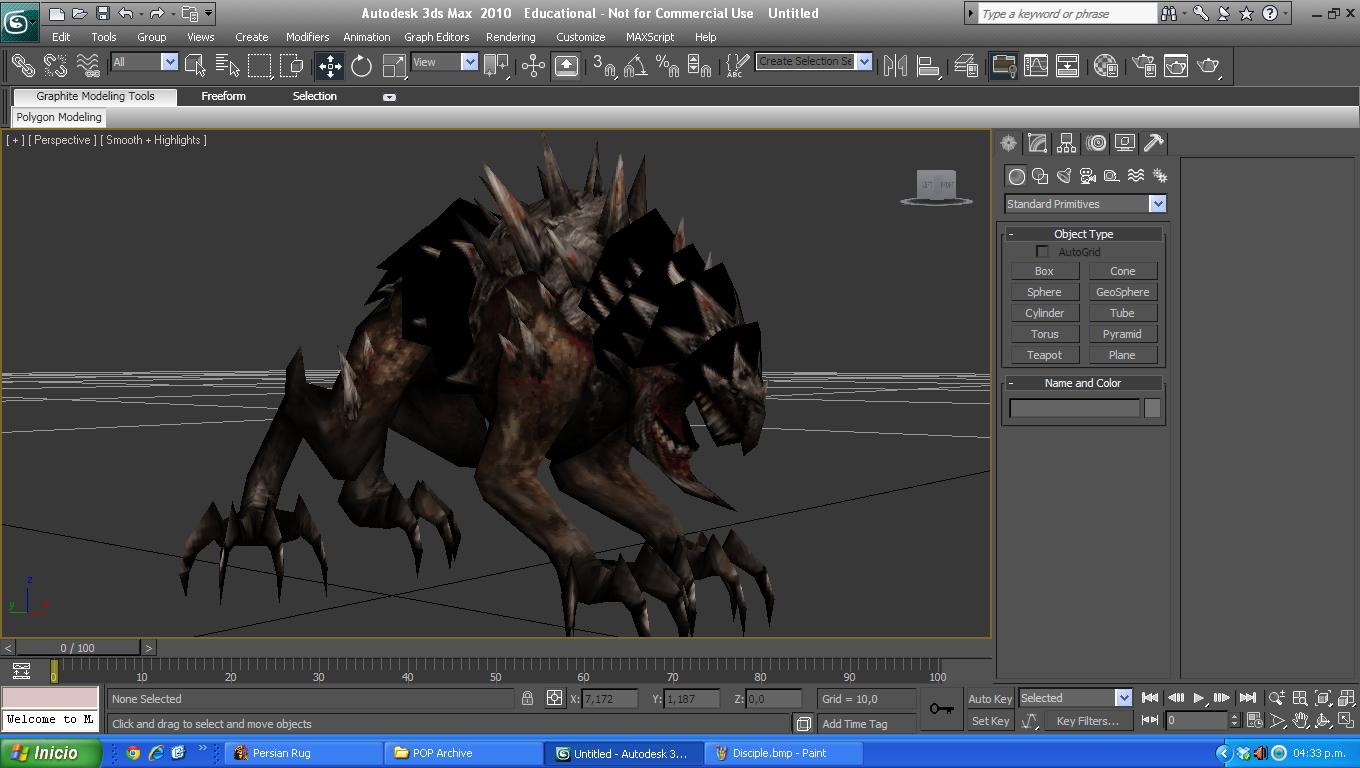Activate the Select and Rotate tool

(x=362, y=66)
